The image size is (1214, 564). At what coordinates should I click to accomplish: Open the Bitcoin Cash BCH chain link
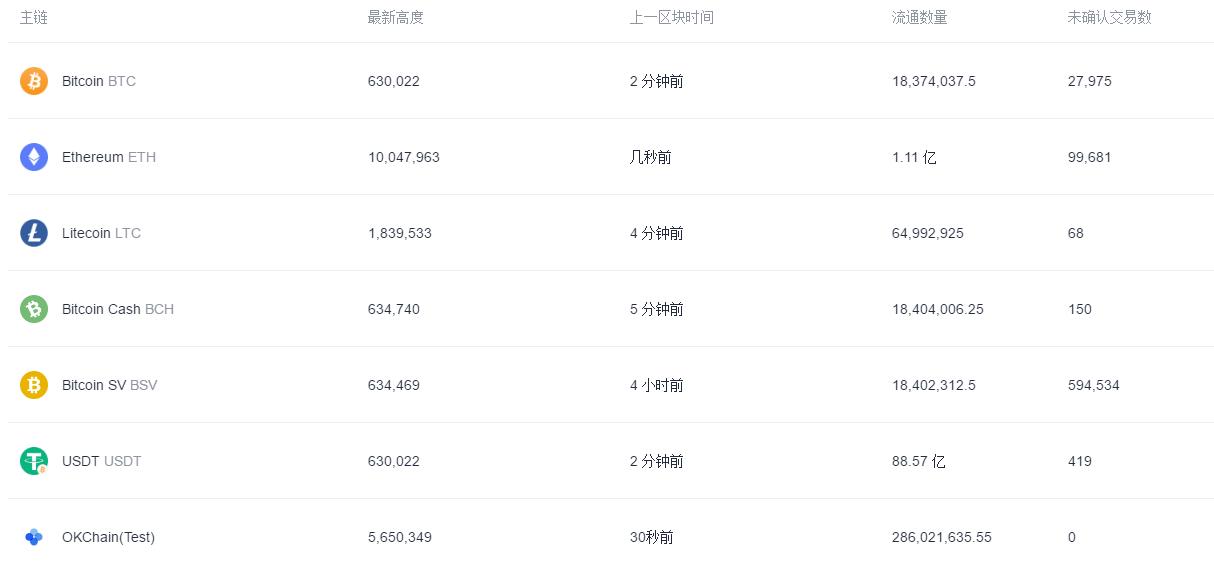pyautogui.click(x=118, y=309)
